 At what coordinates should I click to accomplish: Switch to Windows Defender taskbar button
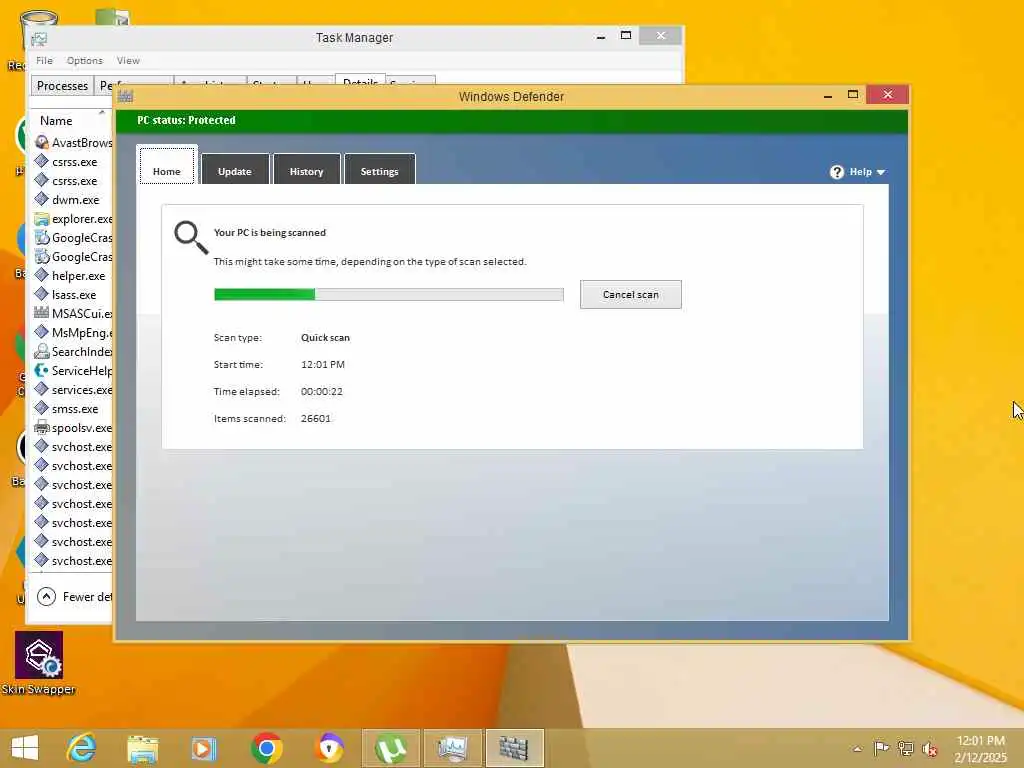(515, 748)
